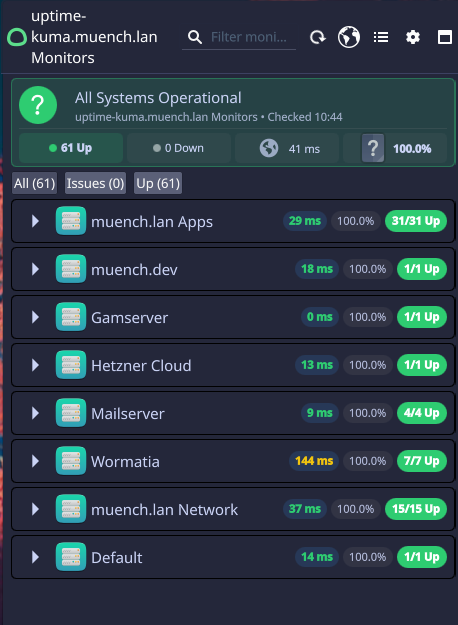The width and height of the screenshot is (458, 625).
Task: Expand the muench.lan Apps group
Action: tap(35, 221)
